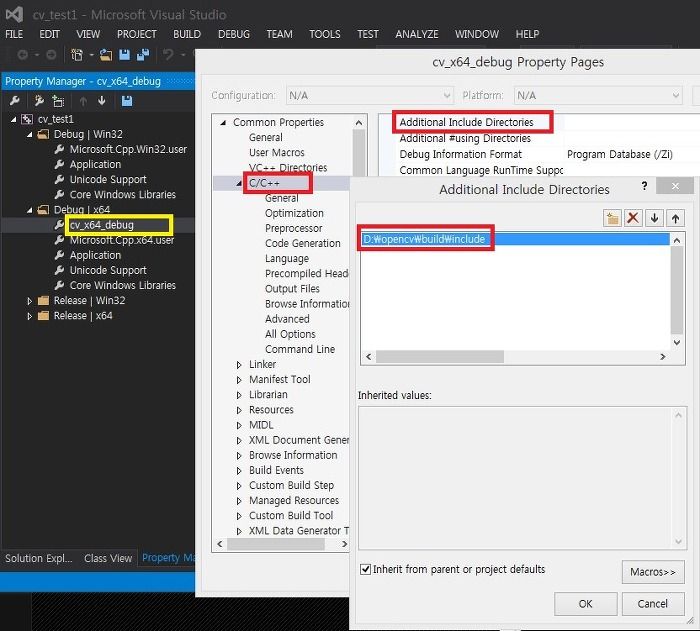Open the BUILD menu

[x=187, y=34]
